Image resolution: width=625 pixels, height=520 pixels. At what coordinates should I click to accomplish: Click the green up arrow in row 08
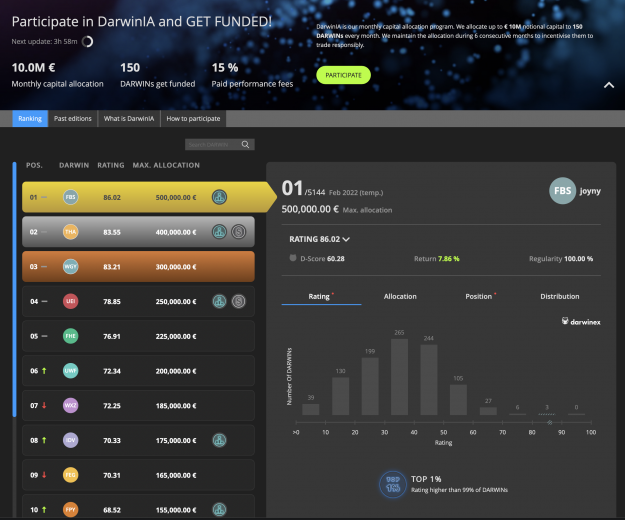pos(44,440)
